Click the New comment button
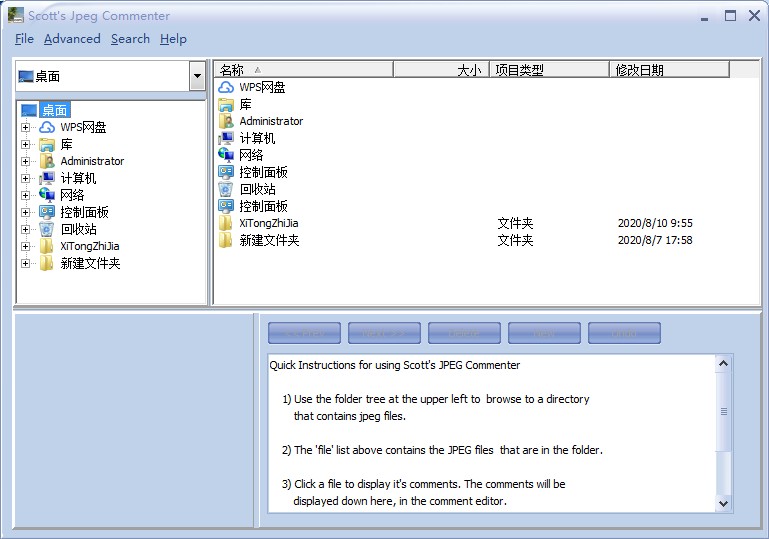Screen dimensions: 769x539 tap(544, 333)
